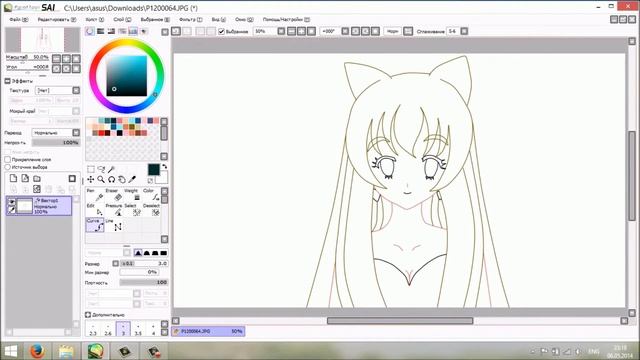The height and width of the screenshot is (360, 640).
Task: Open the Редактировать menu
Action: pyautogui.click(x=57, y=19)
